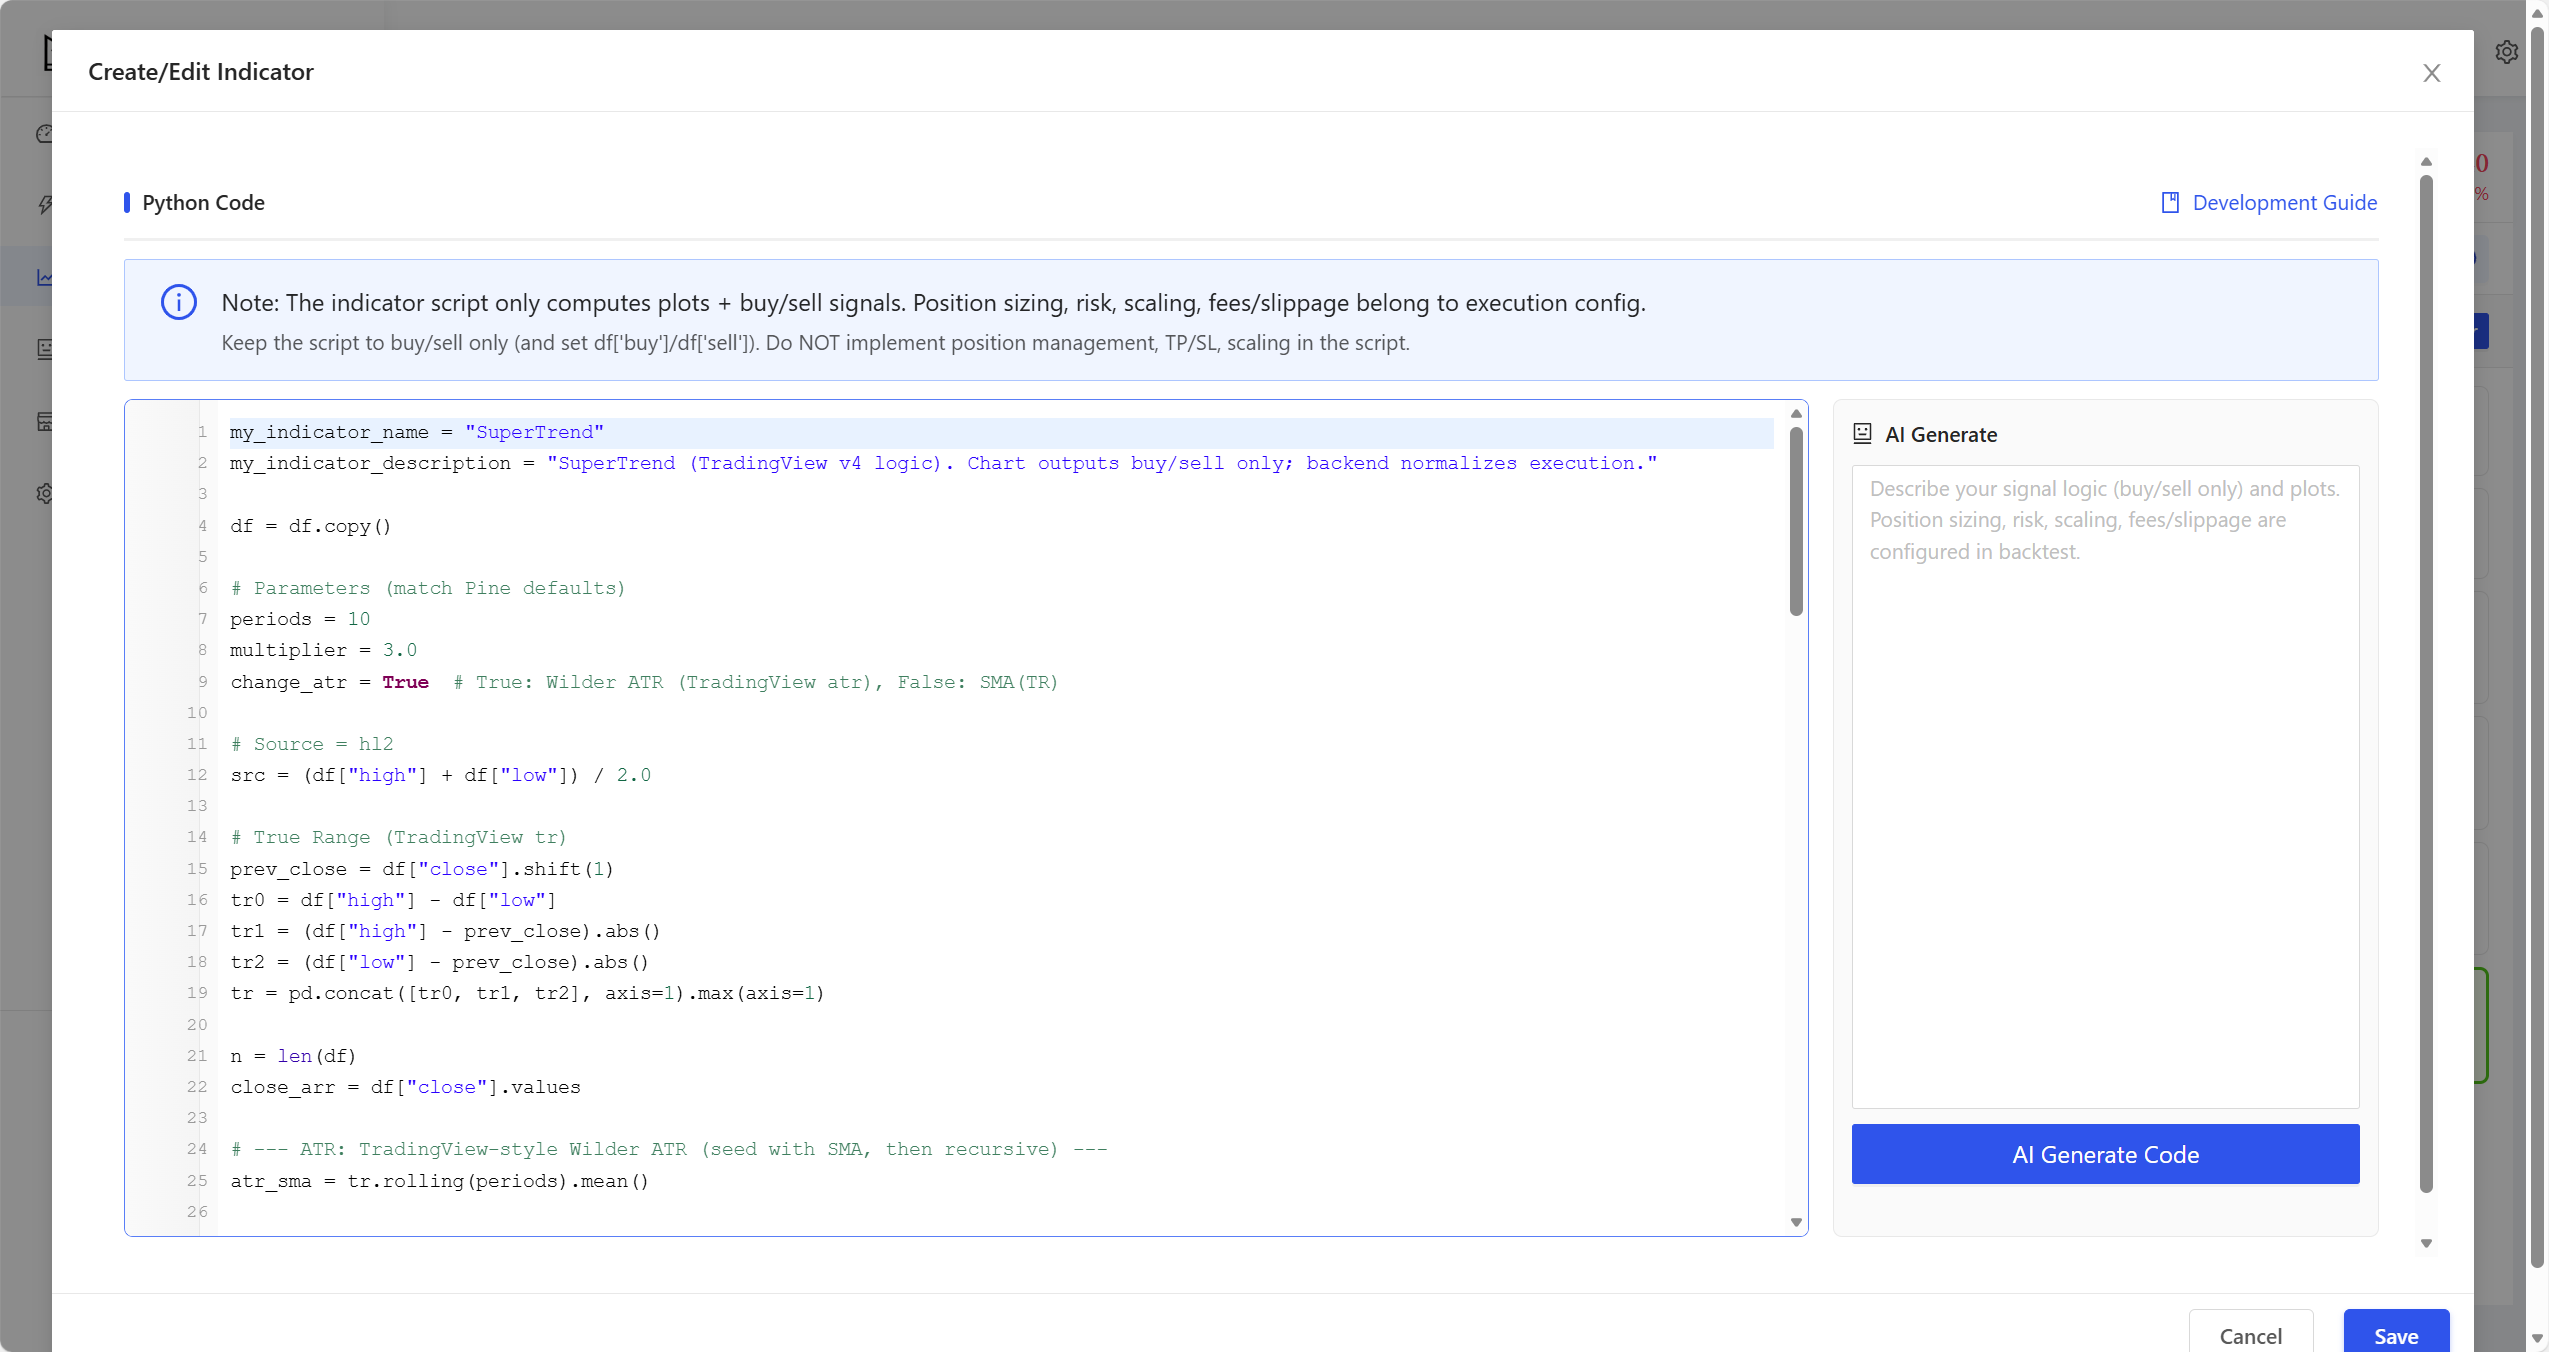Click the 'prev_close' shift line
This screenshot has width=2549, height=1352.
pos(422,869)
